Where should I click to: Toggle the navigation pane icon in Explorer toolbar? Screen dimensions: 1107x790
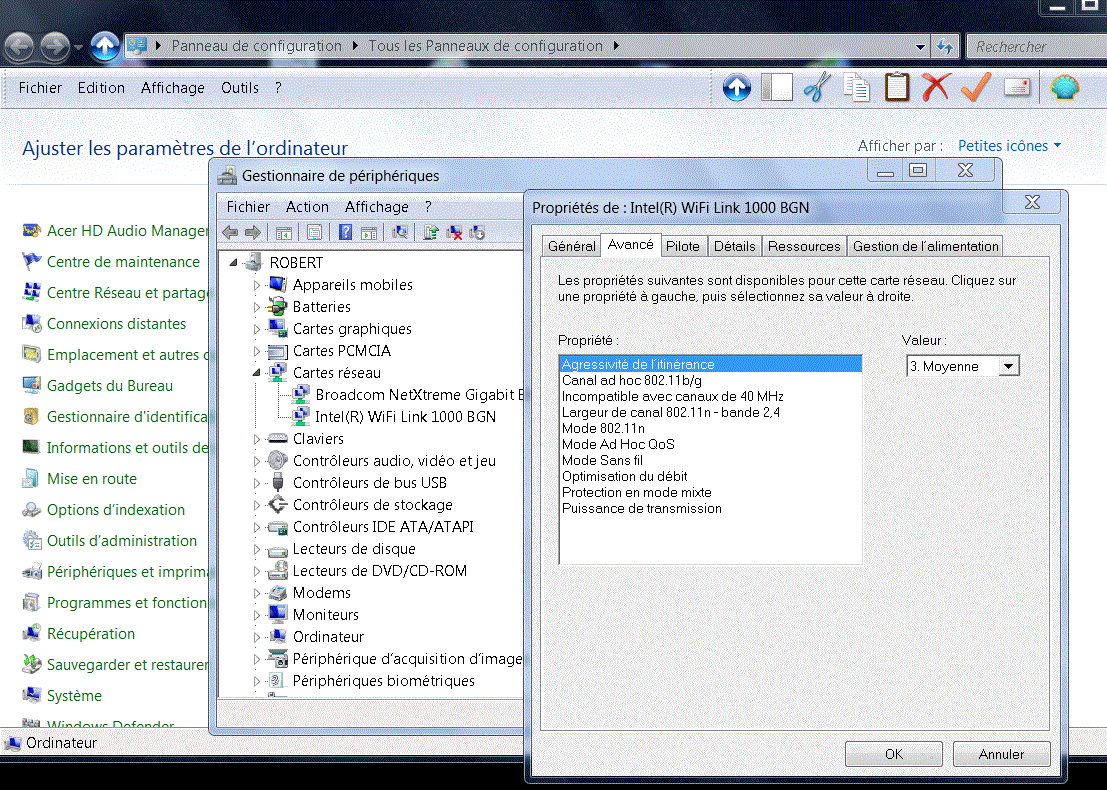[777, 88]
